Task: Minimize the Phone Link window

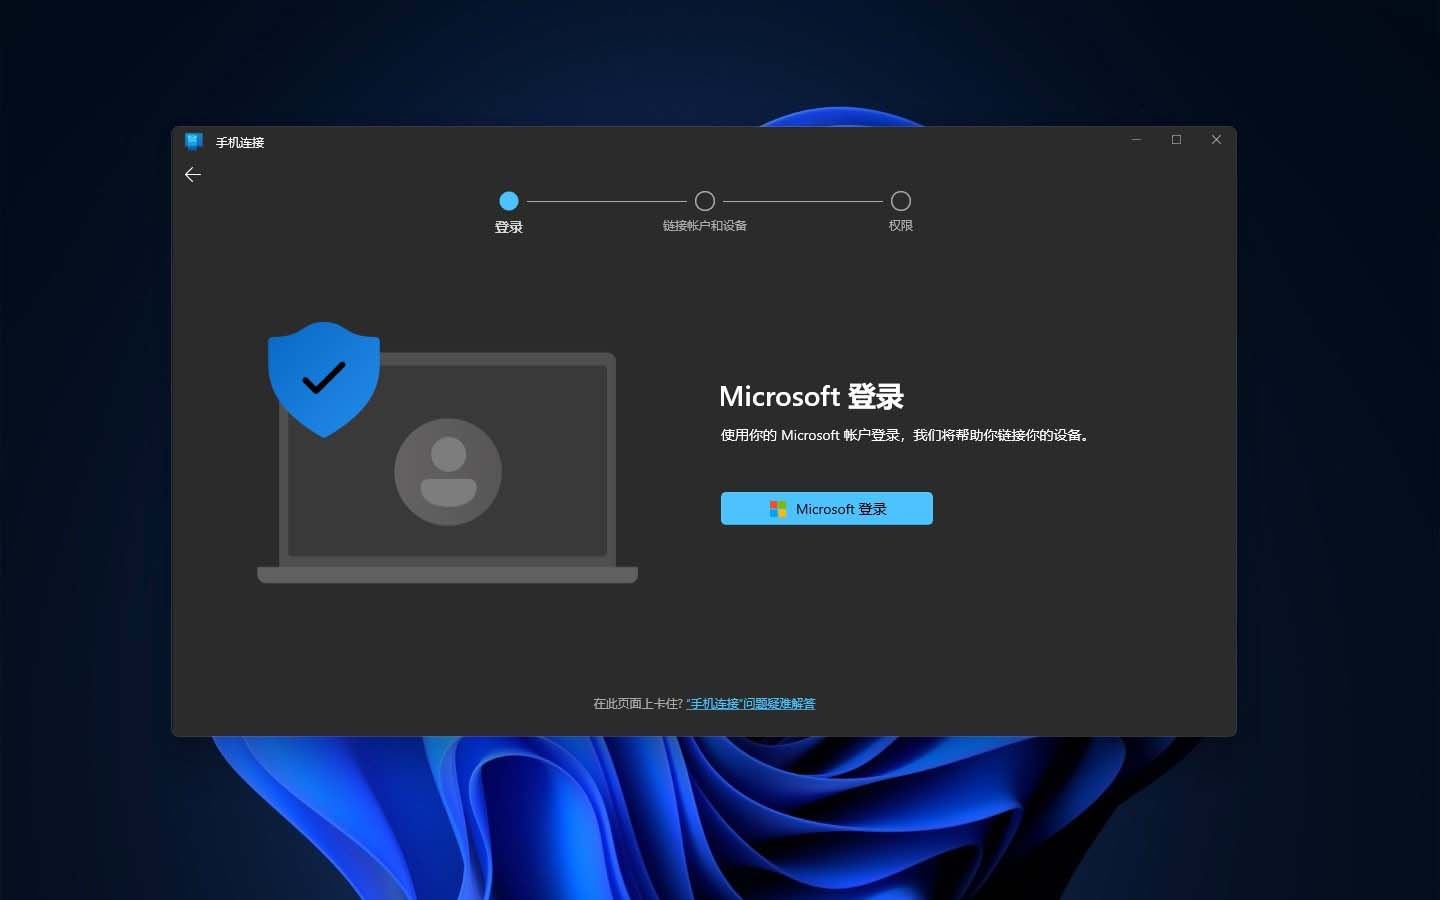Action: [x=1136, y=140]
